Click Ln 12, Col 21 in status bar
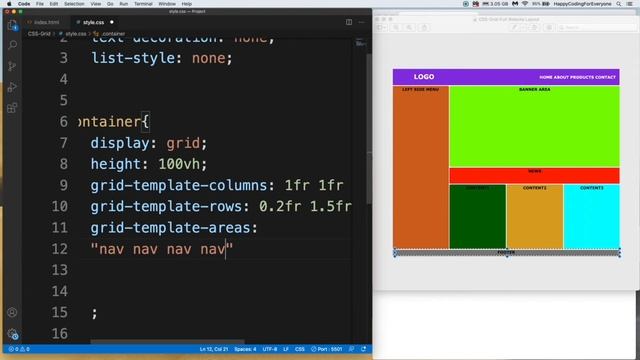 (214, 349)
